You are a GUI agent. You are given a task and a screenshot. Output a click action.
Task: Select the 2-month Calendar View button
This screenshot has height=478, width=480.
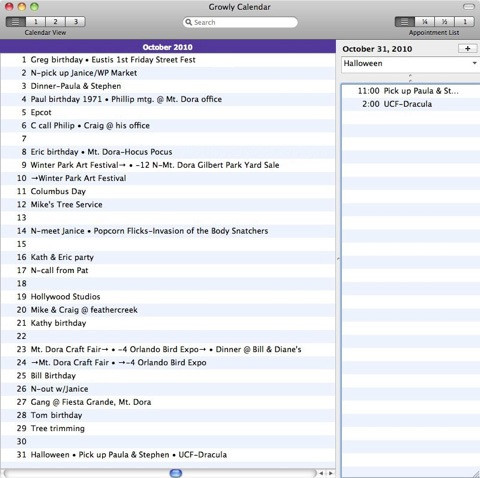tap(56, 22)
